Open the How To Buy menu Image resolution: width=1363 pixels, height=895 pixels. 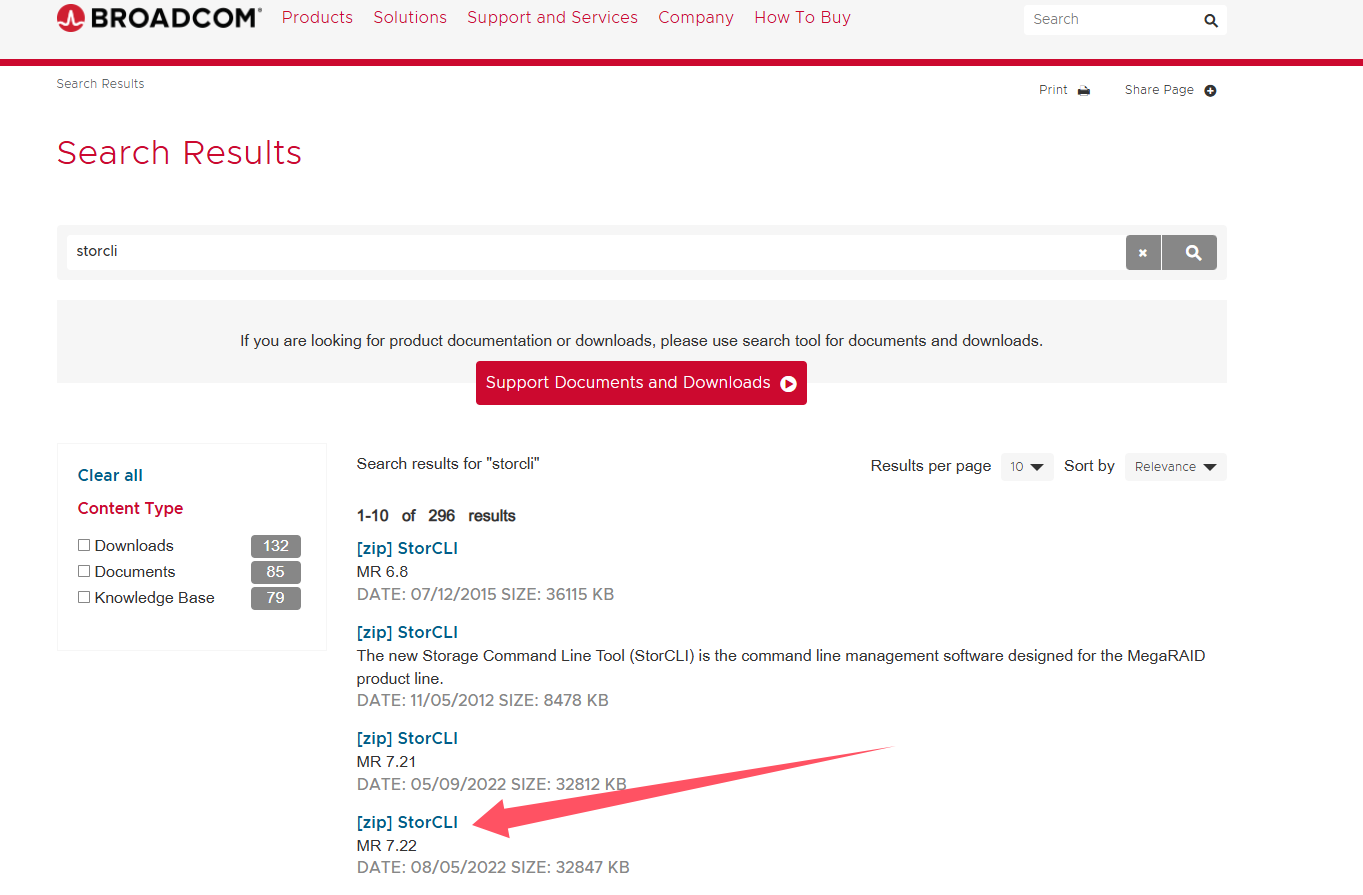coord(802,18)
